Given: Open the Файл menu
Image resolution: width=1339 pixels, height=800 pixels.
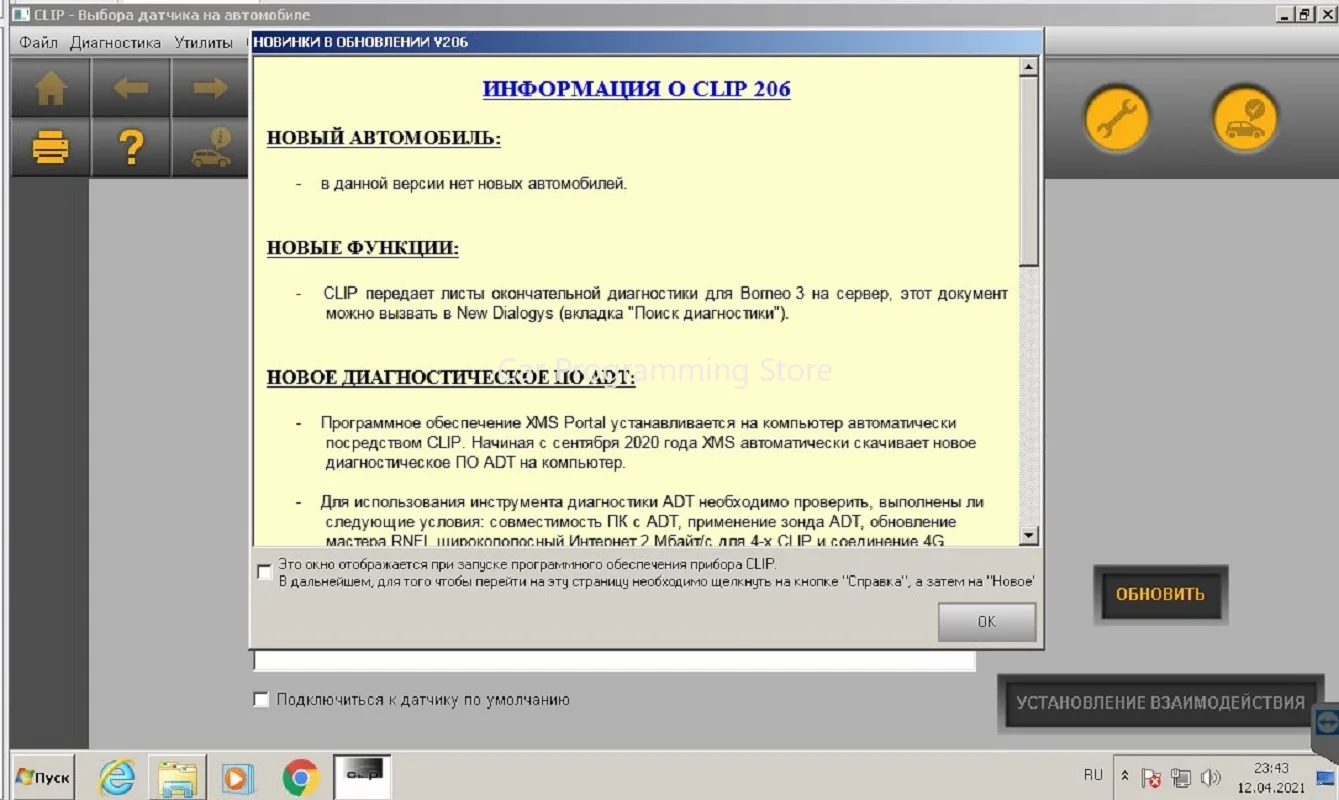Looking at the screenshot, I should click(38, 43).
